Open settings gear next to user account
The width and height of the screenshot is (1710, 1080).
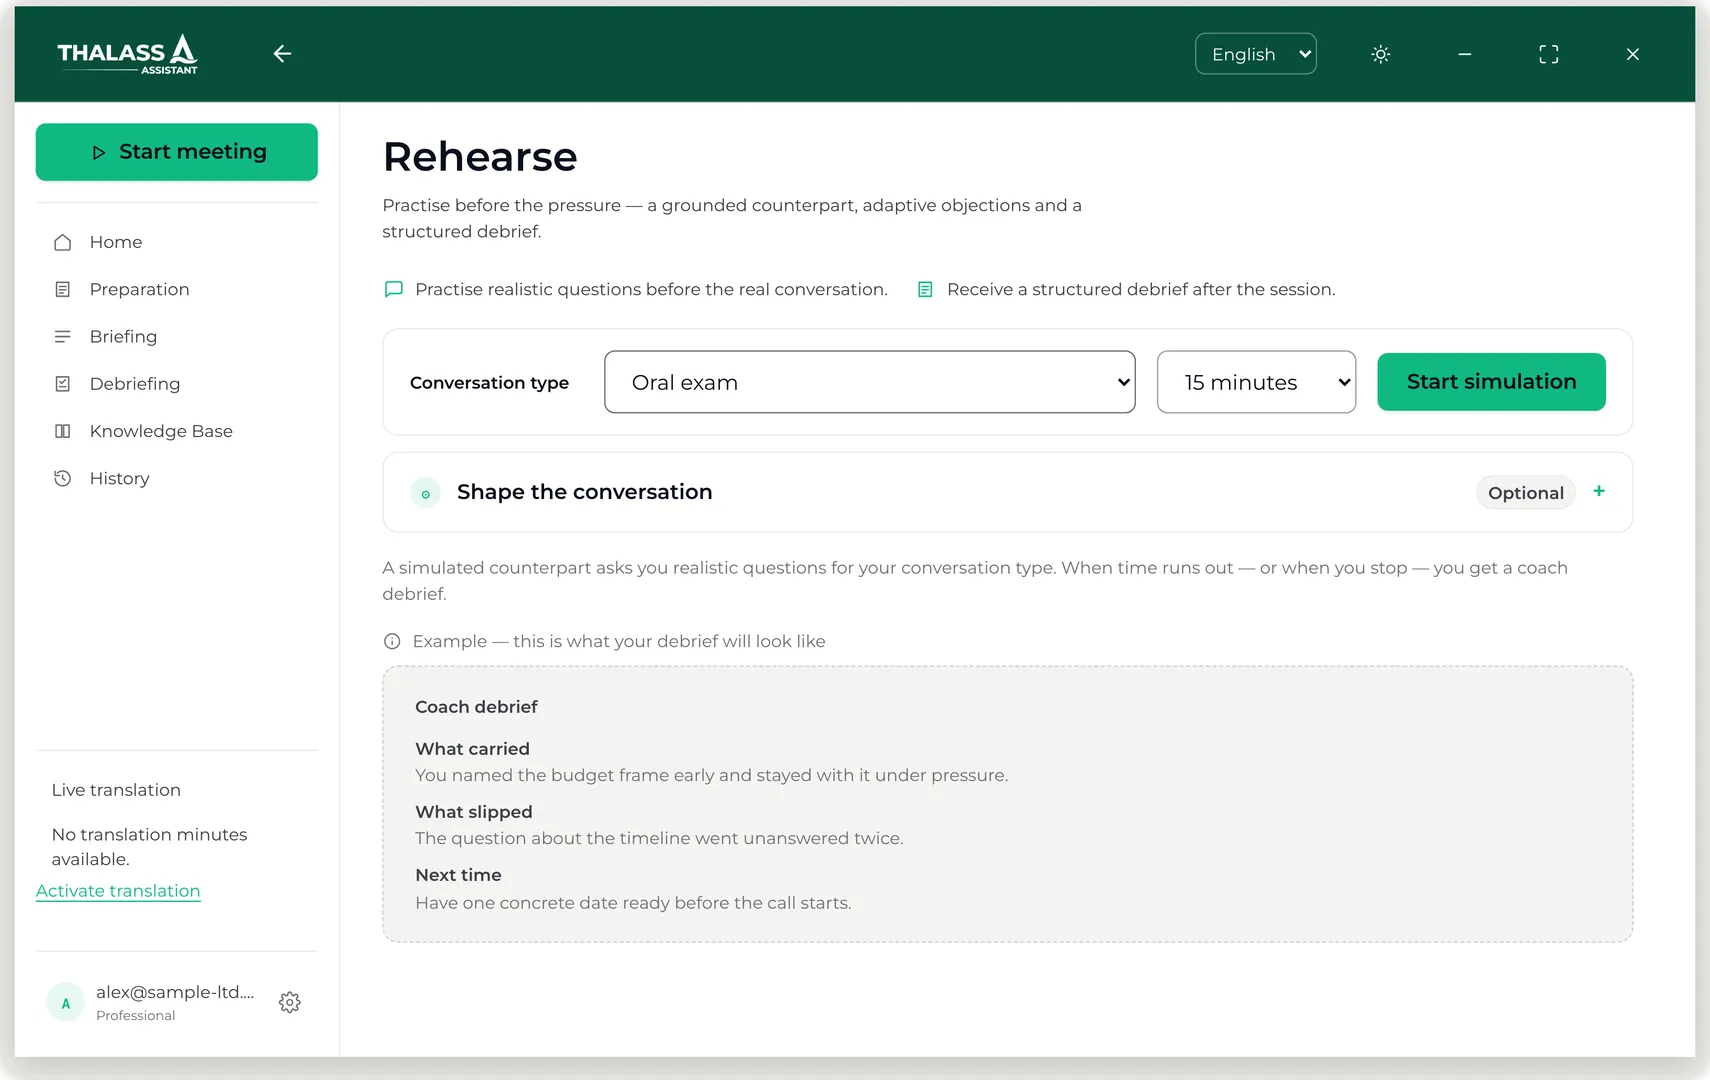tap(290, 1002)
